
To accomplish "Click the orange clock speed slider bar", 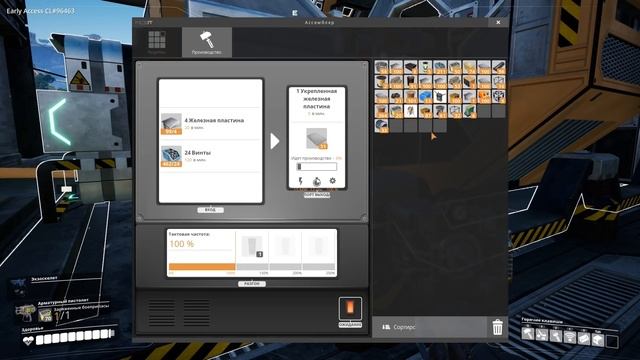I will (x=202, y=267).
